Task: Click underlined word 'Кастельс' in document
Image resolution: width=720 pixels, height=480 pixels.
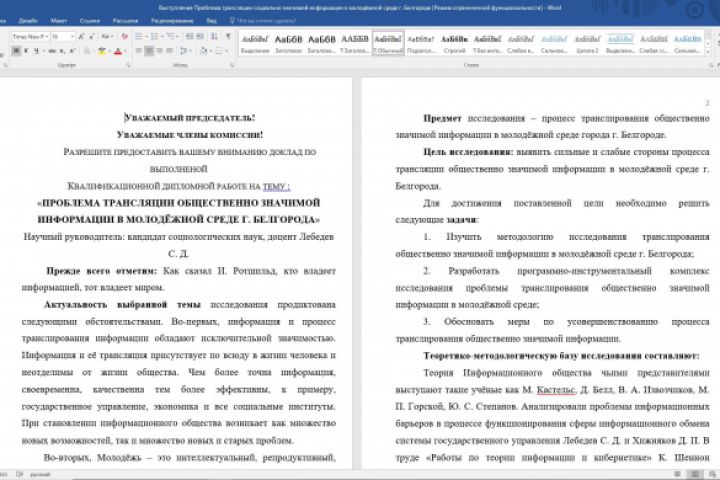Action: [556, 390]
